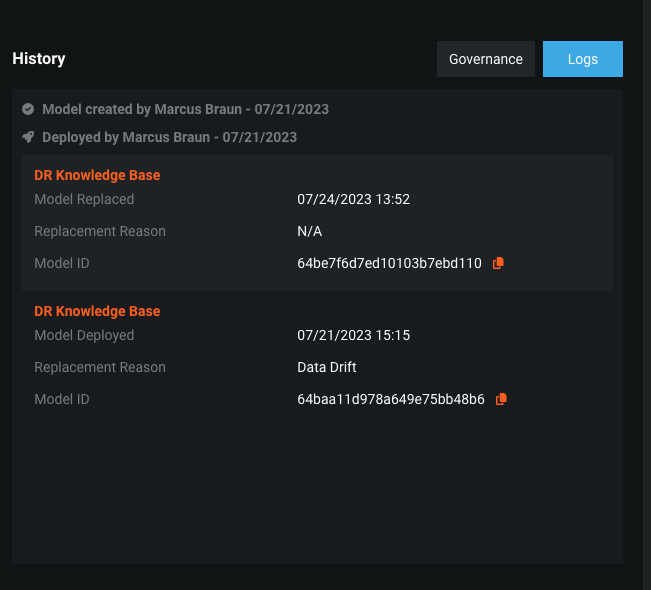Copy the model ID ending in ebd110

coord(498,263)
